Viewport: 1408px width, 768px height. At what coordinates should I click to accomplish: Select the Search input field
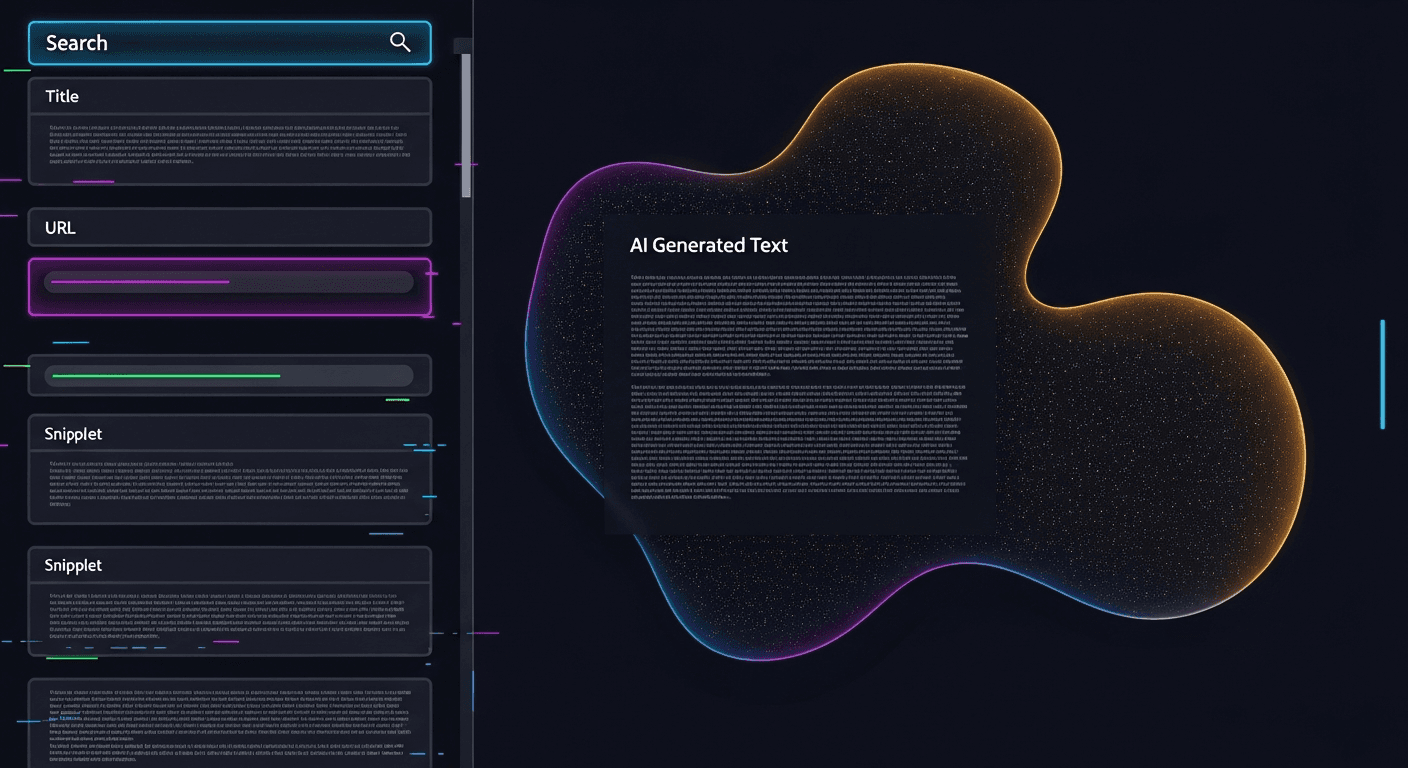pyautogui.click(x=200, y=42)
